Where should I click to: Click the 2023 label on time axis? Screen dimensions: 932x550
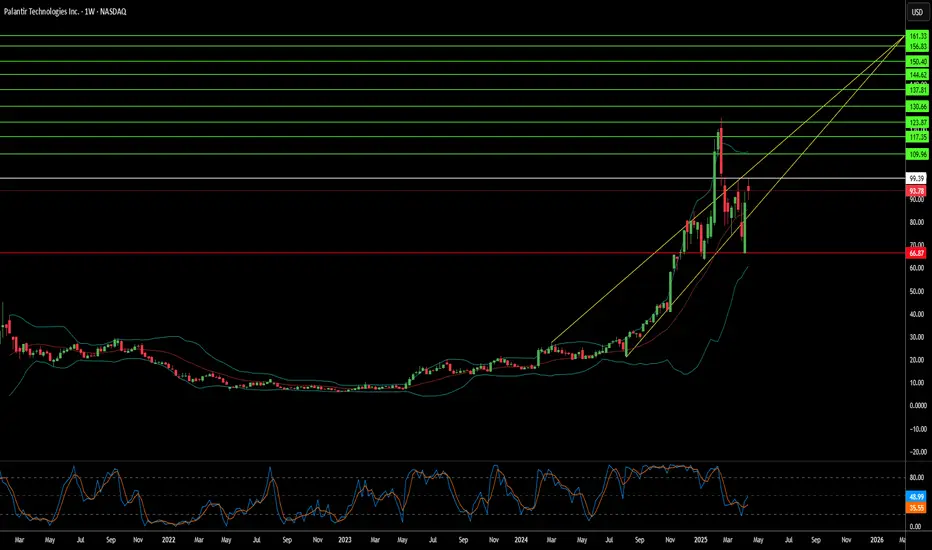pos(344,540)
